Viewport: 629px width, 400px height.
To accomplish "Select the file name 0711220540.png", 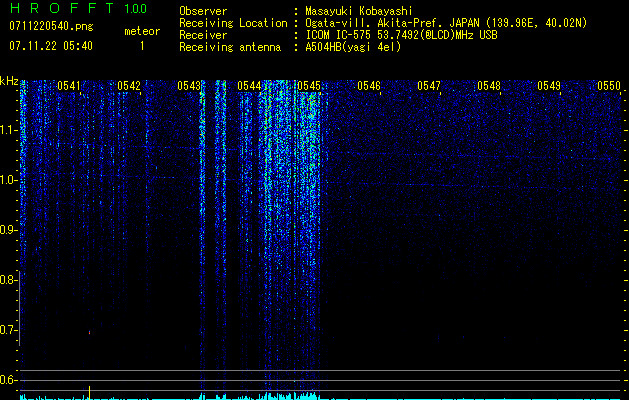I will tap(51, 26).
